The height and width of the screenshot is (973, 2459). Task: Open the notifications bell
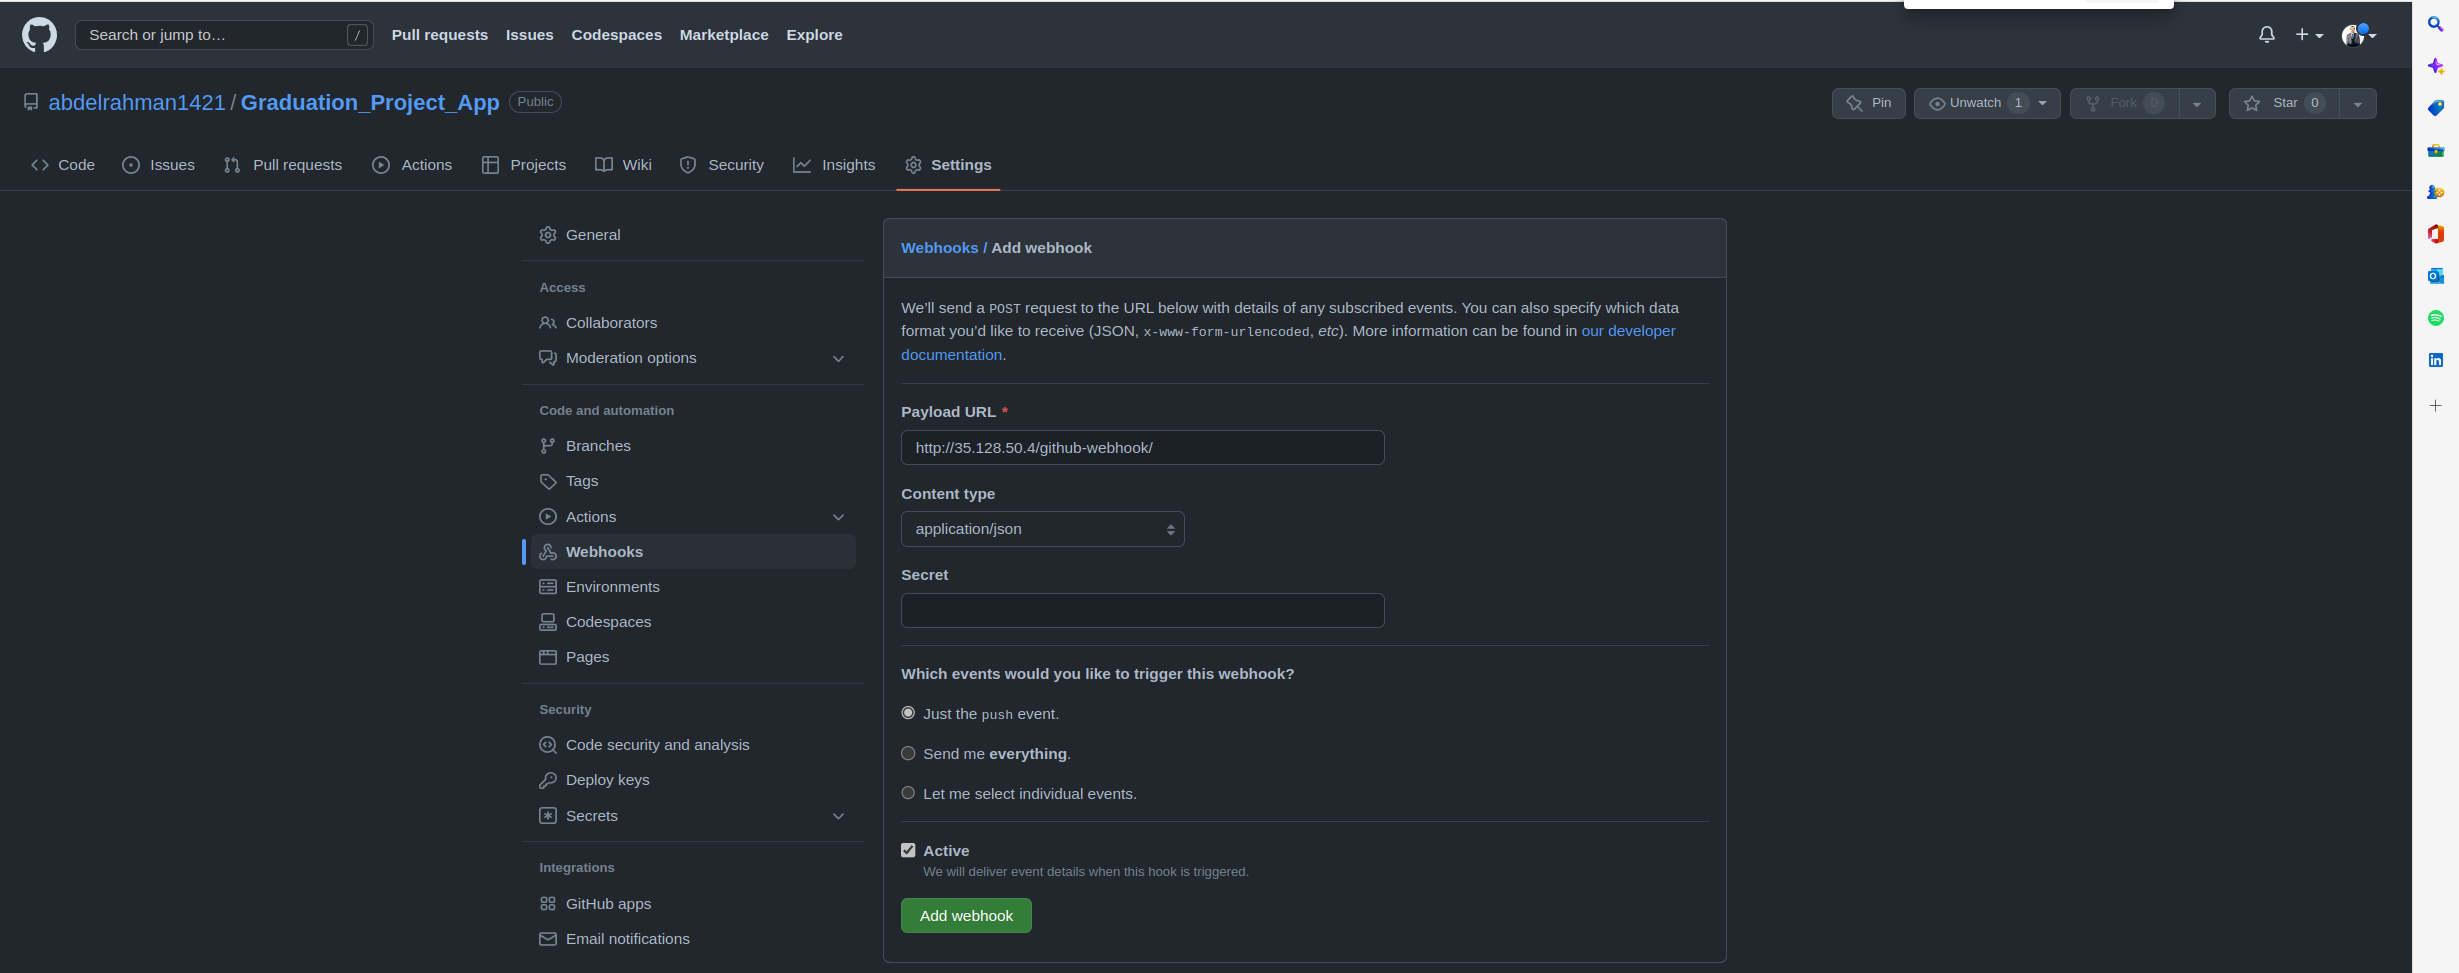click(2266, 34)
